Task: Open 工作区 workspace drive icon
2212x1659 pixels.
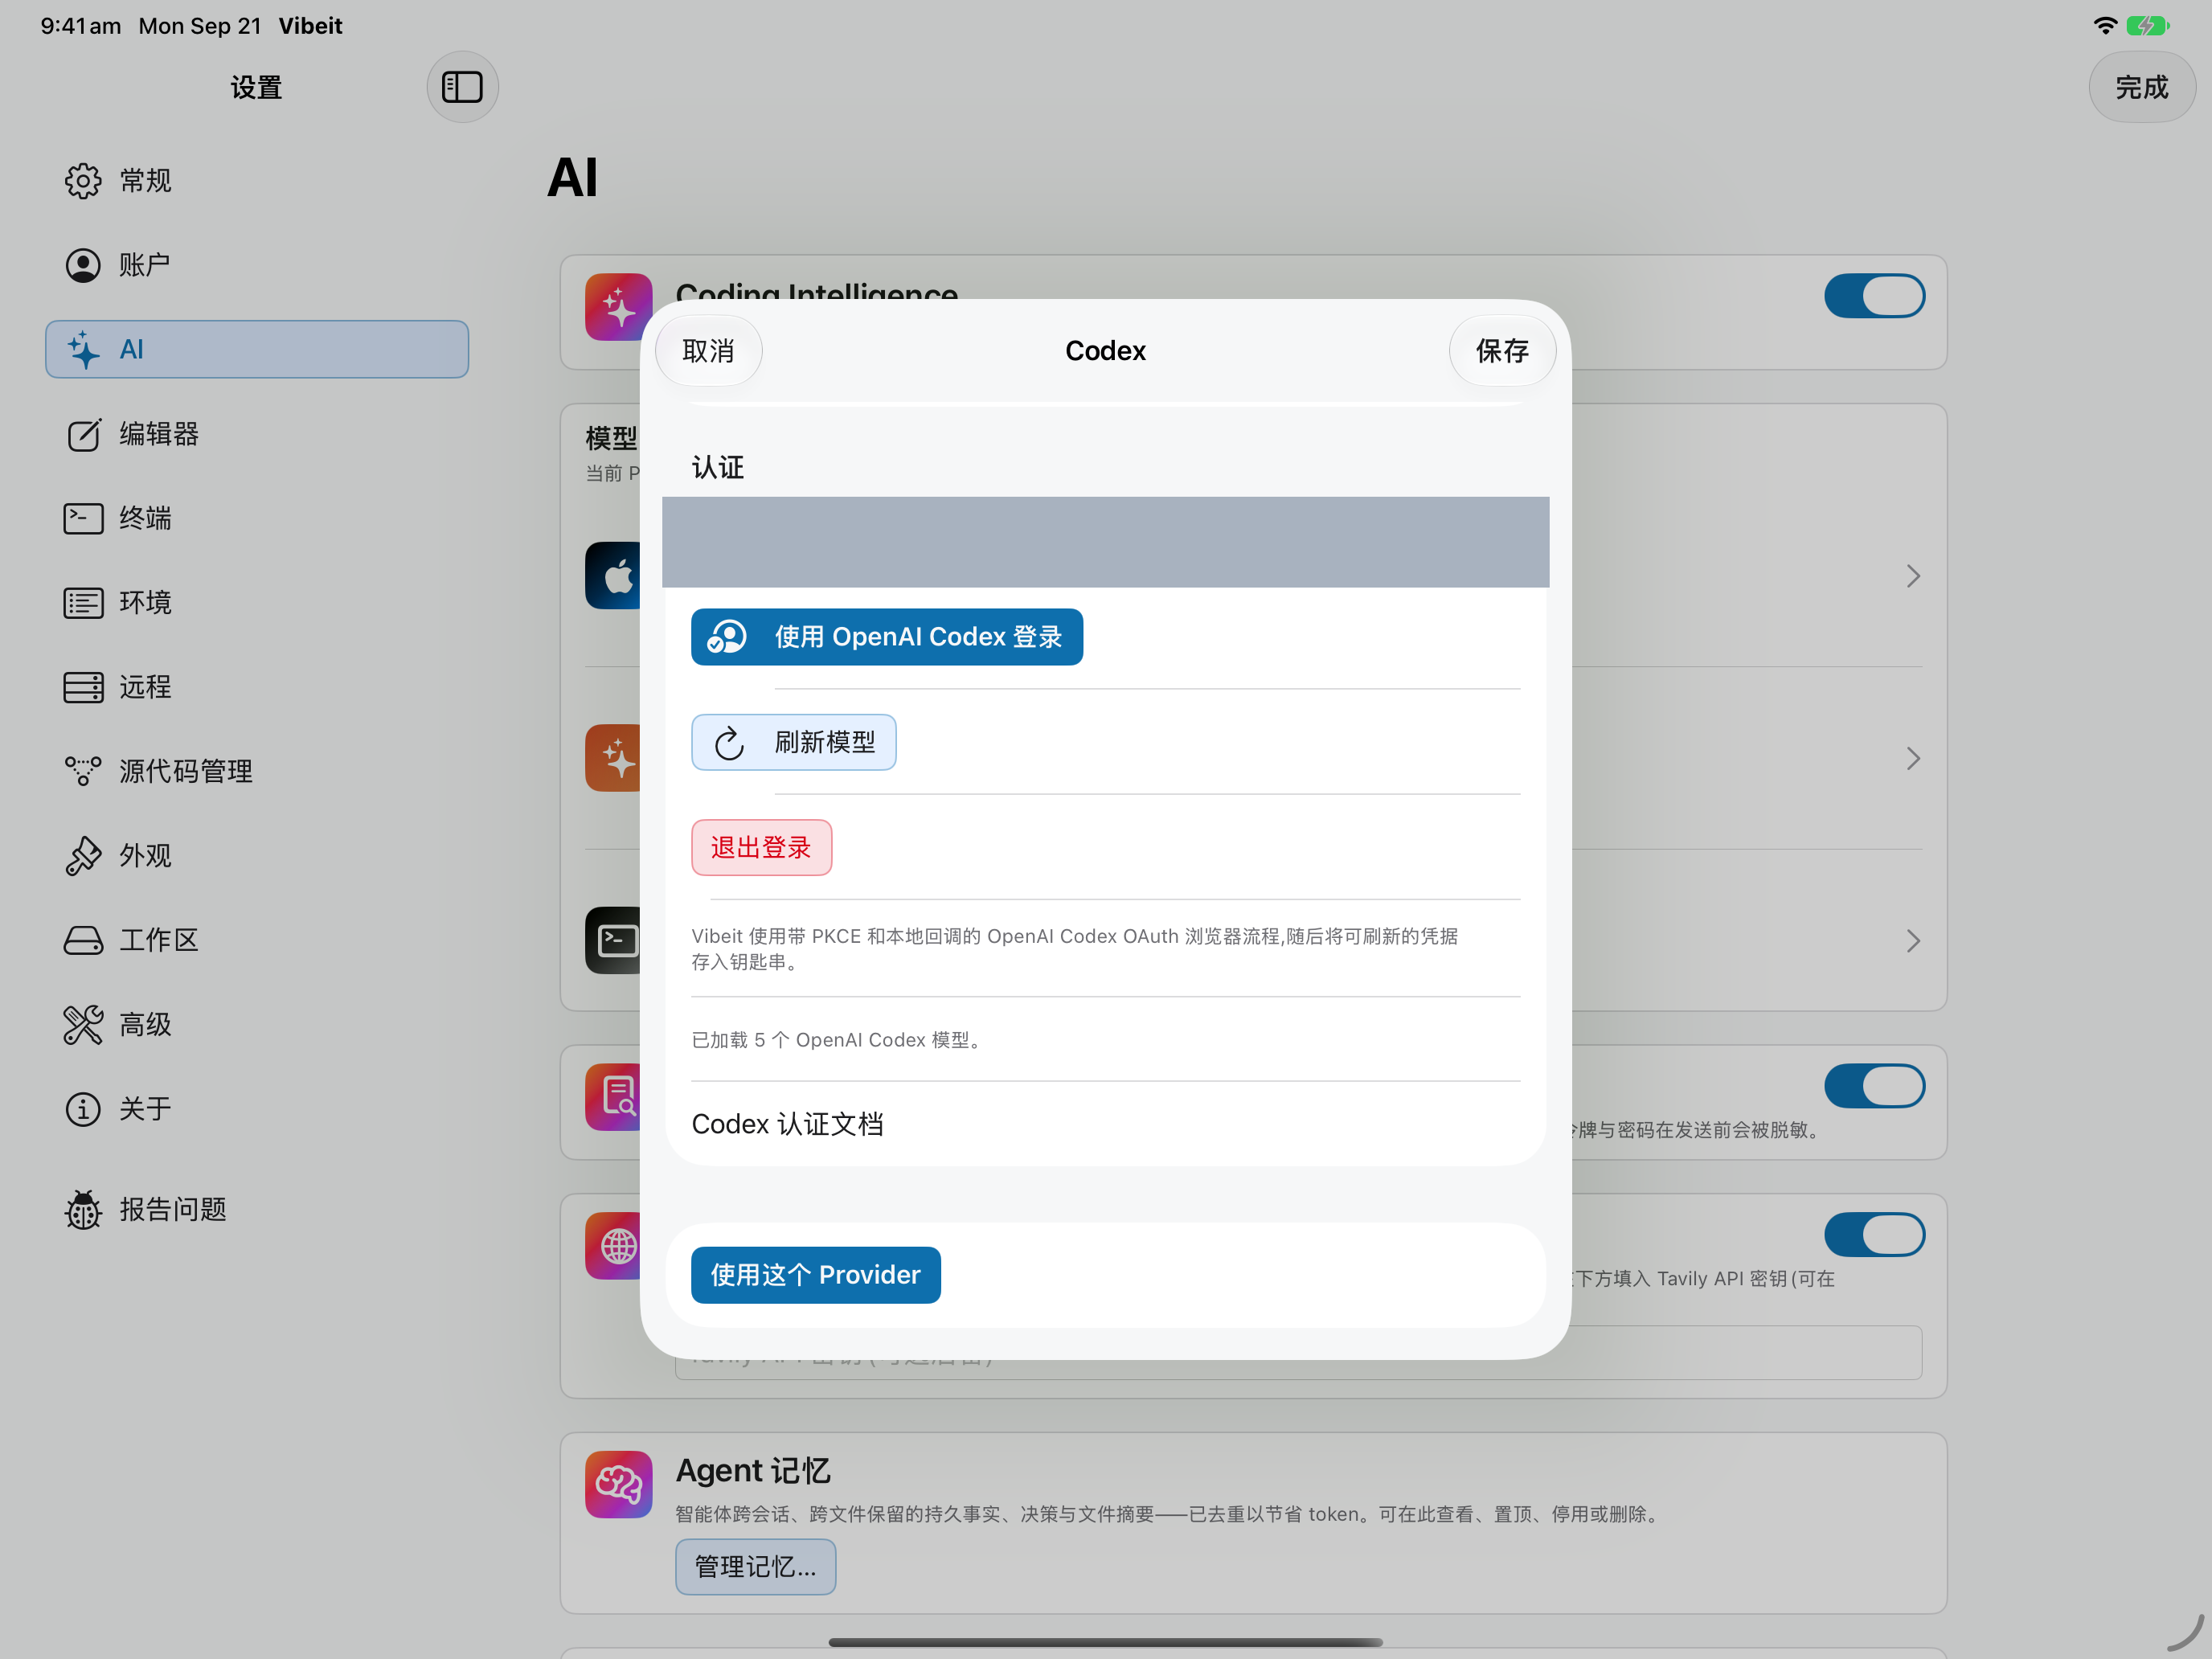Action: [x=83, y=940]
